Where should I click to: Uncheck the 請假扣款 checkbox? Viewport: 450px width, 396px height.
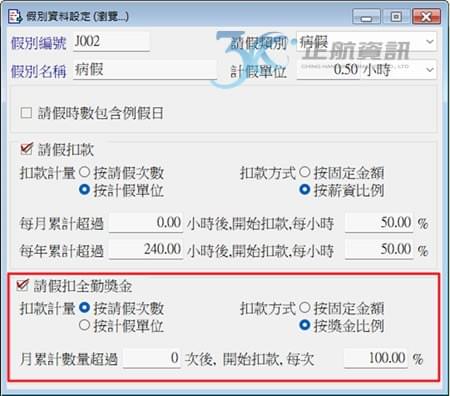26,149
